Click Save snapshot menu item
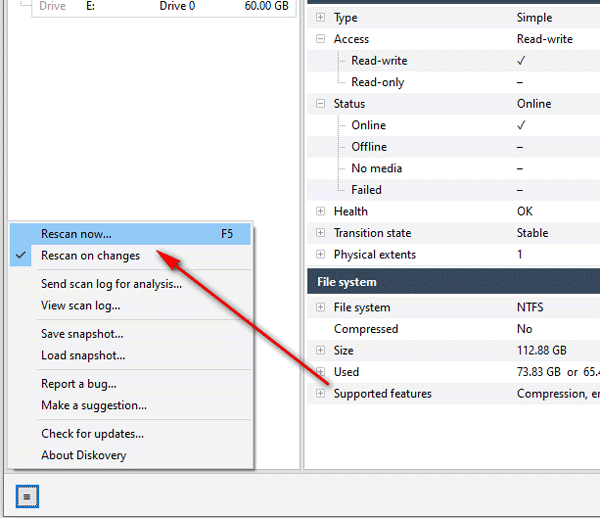 [82, 334]
